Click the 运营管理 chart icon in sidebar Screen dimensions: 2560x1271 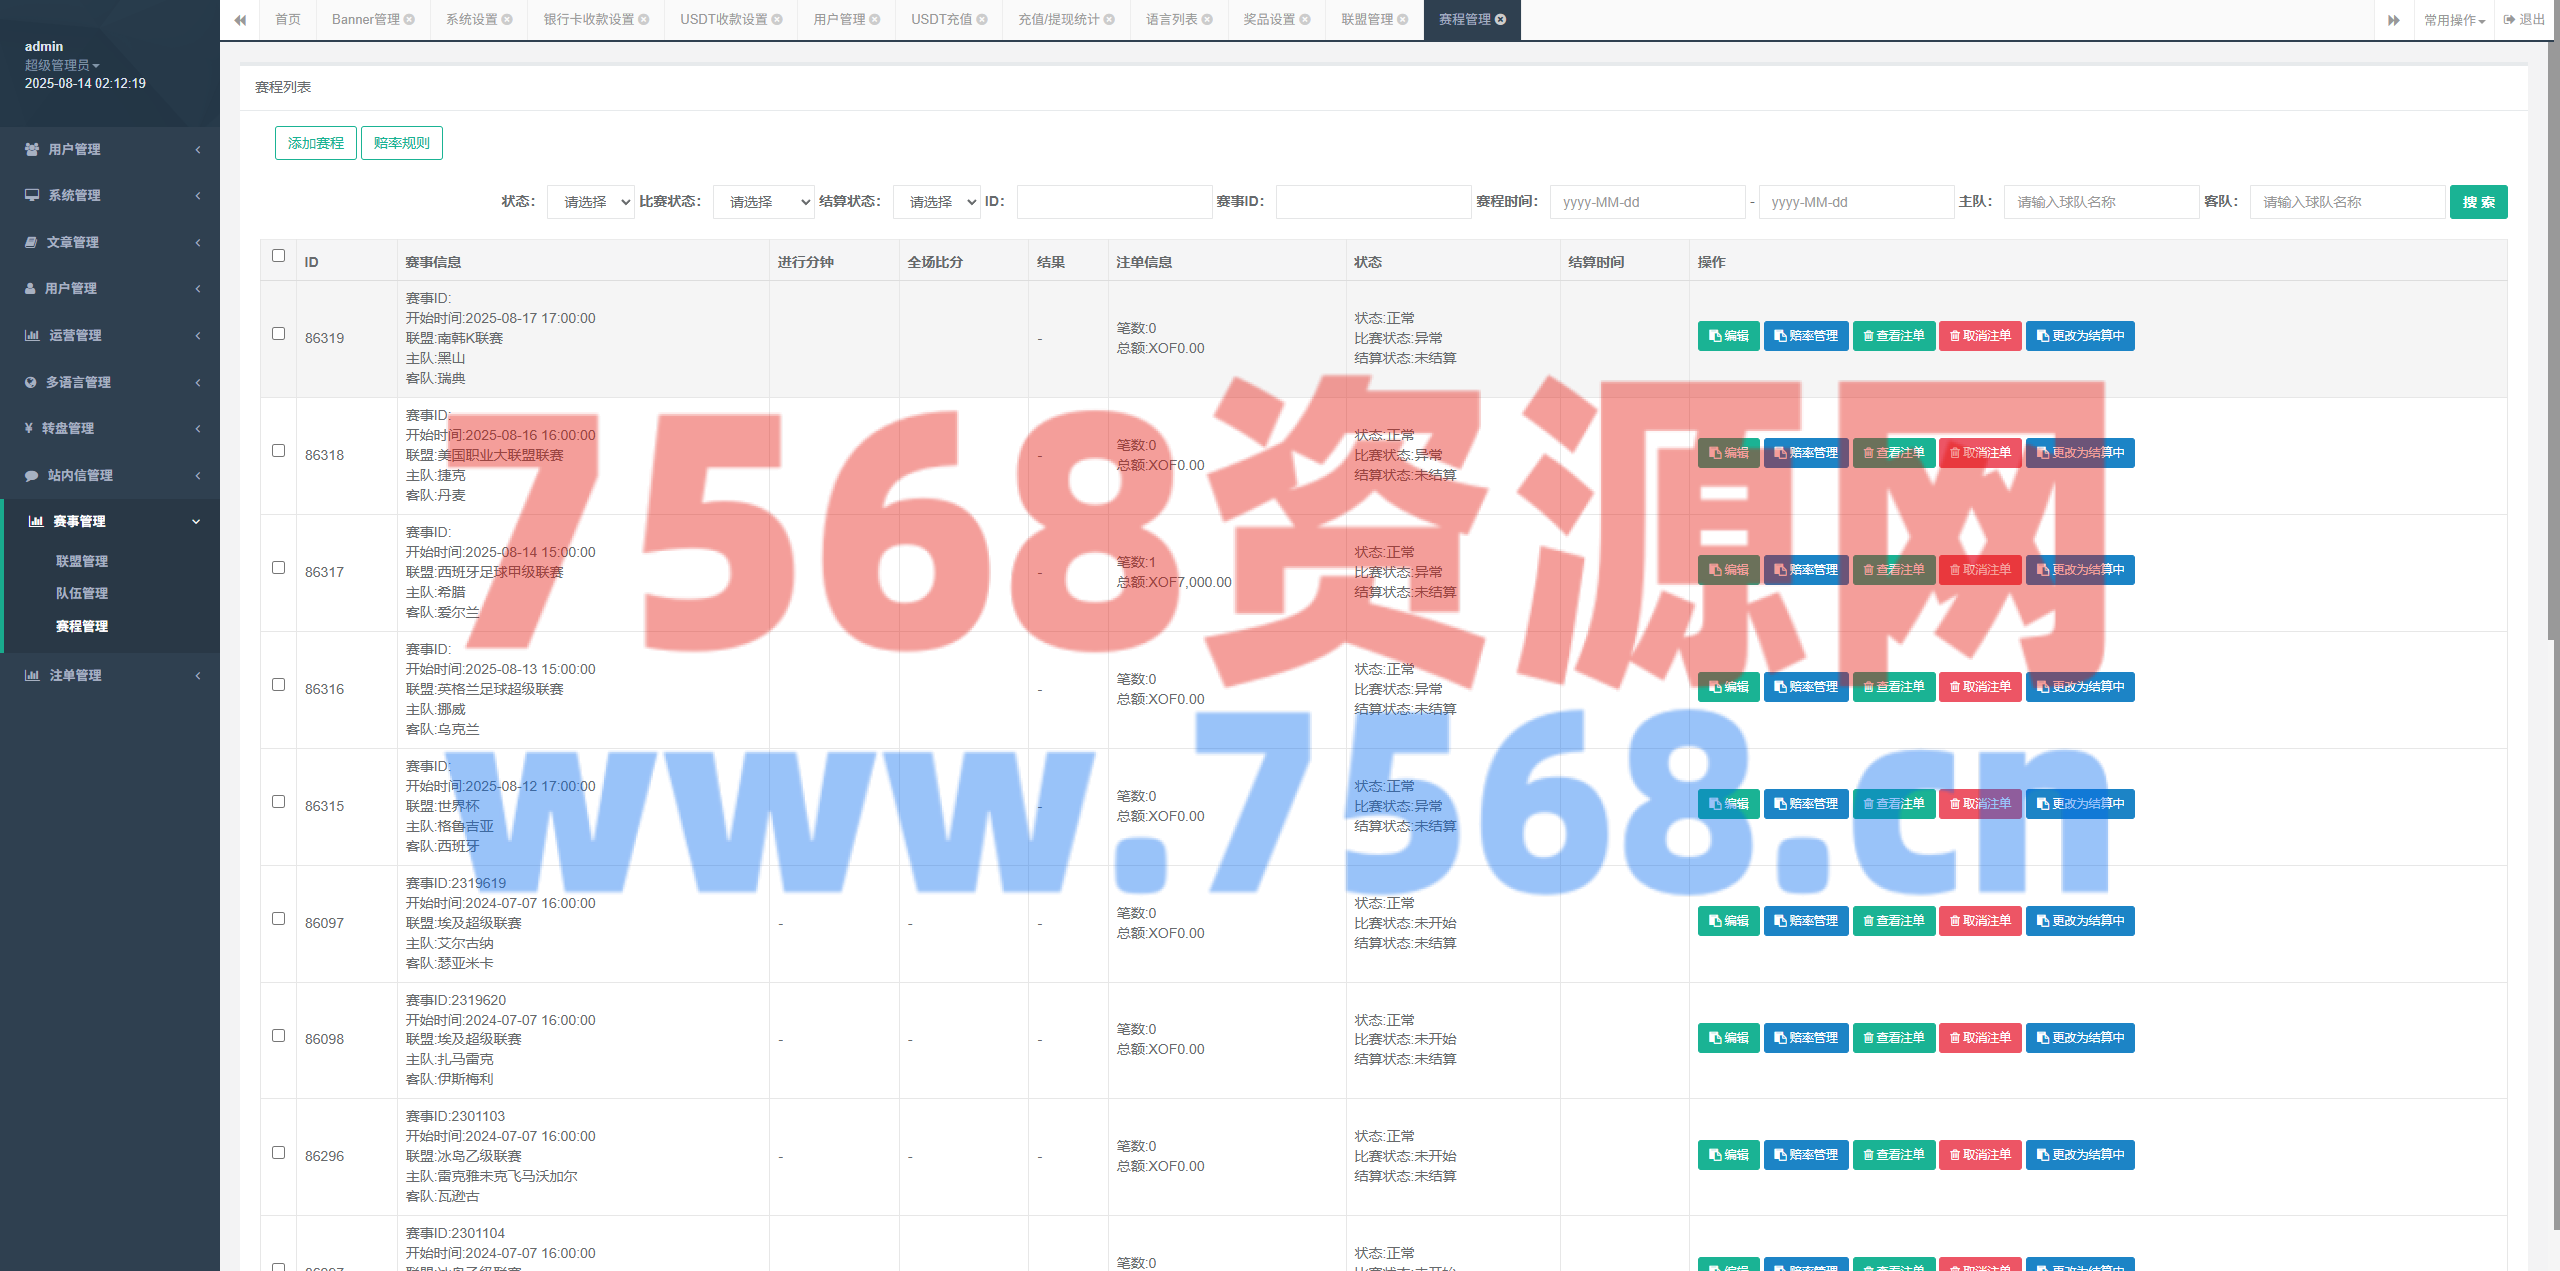(x=32, y=335)
